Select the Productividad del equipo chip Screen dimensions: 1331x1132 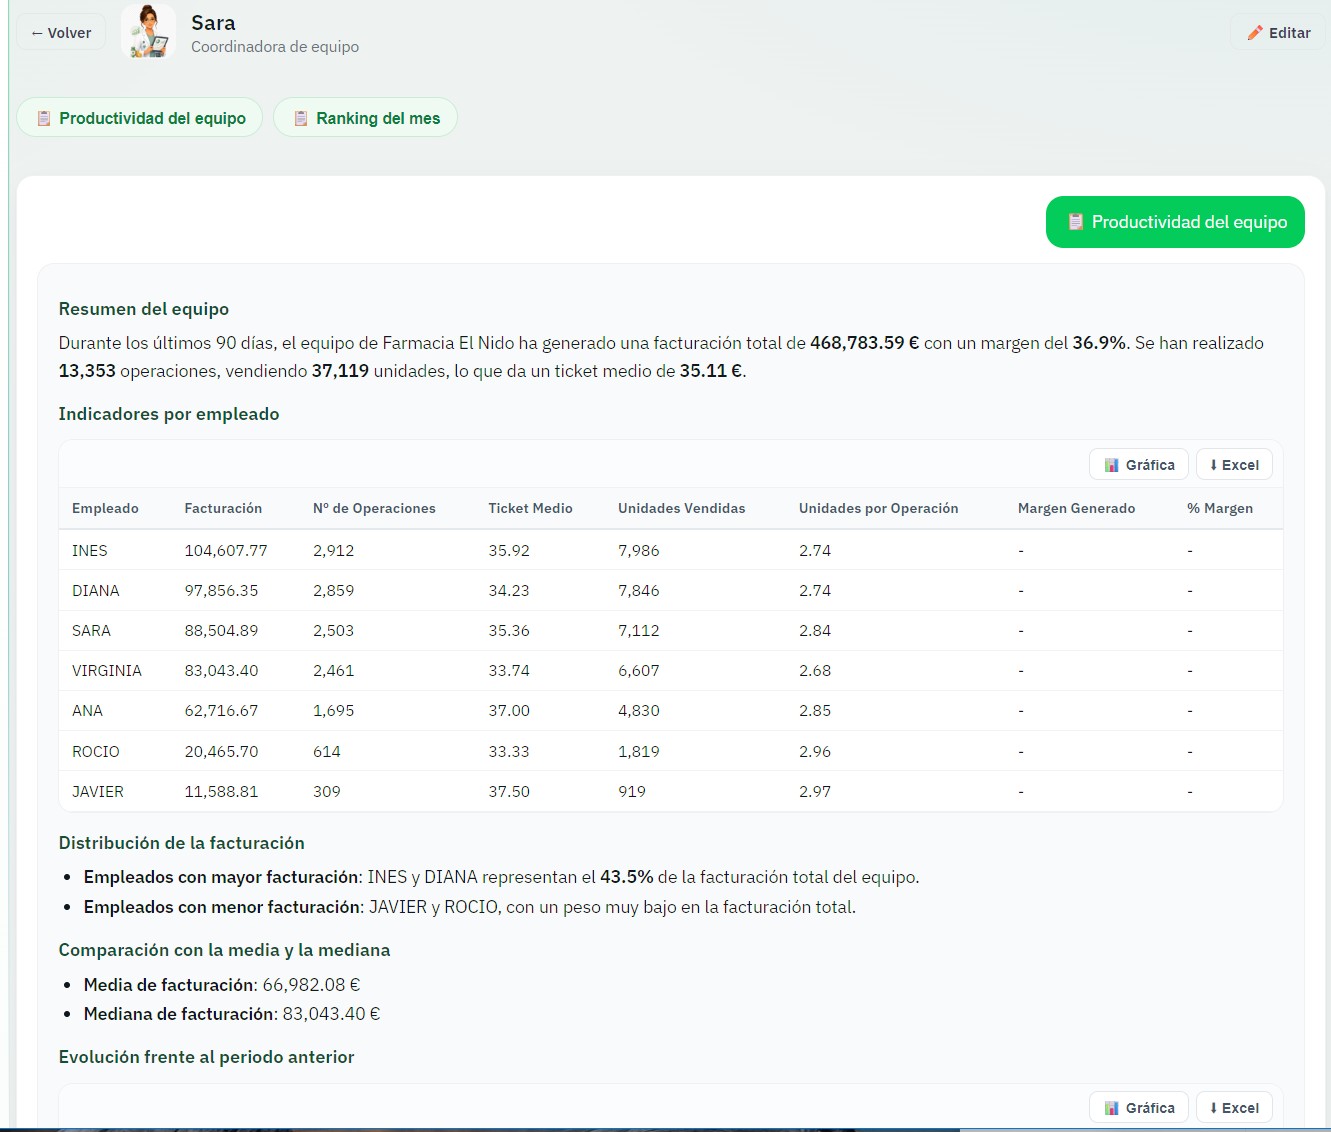[140, 118]
